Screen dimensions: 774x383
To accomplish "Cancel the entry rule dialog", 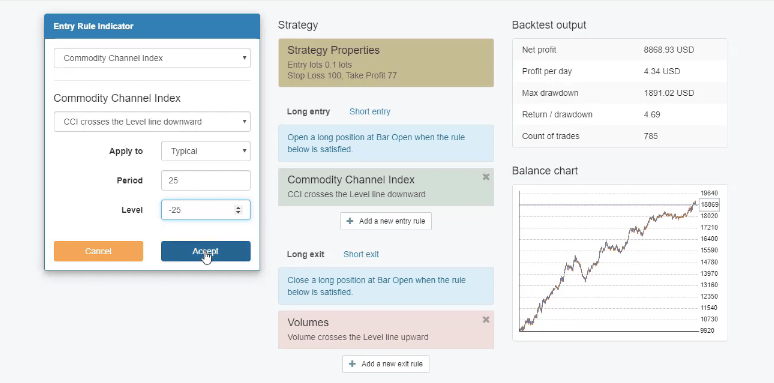I will (x=98, y=251).
